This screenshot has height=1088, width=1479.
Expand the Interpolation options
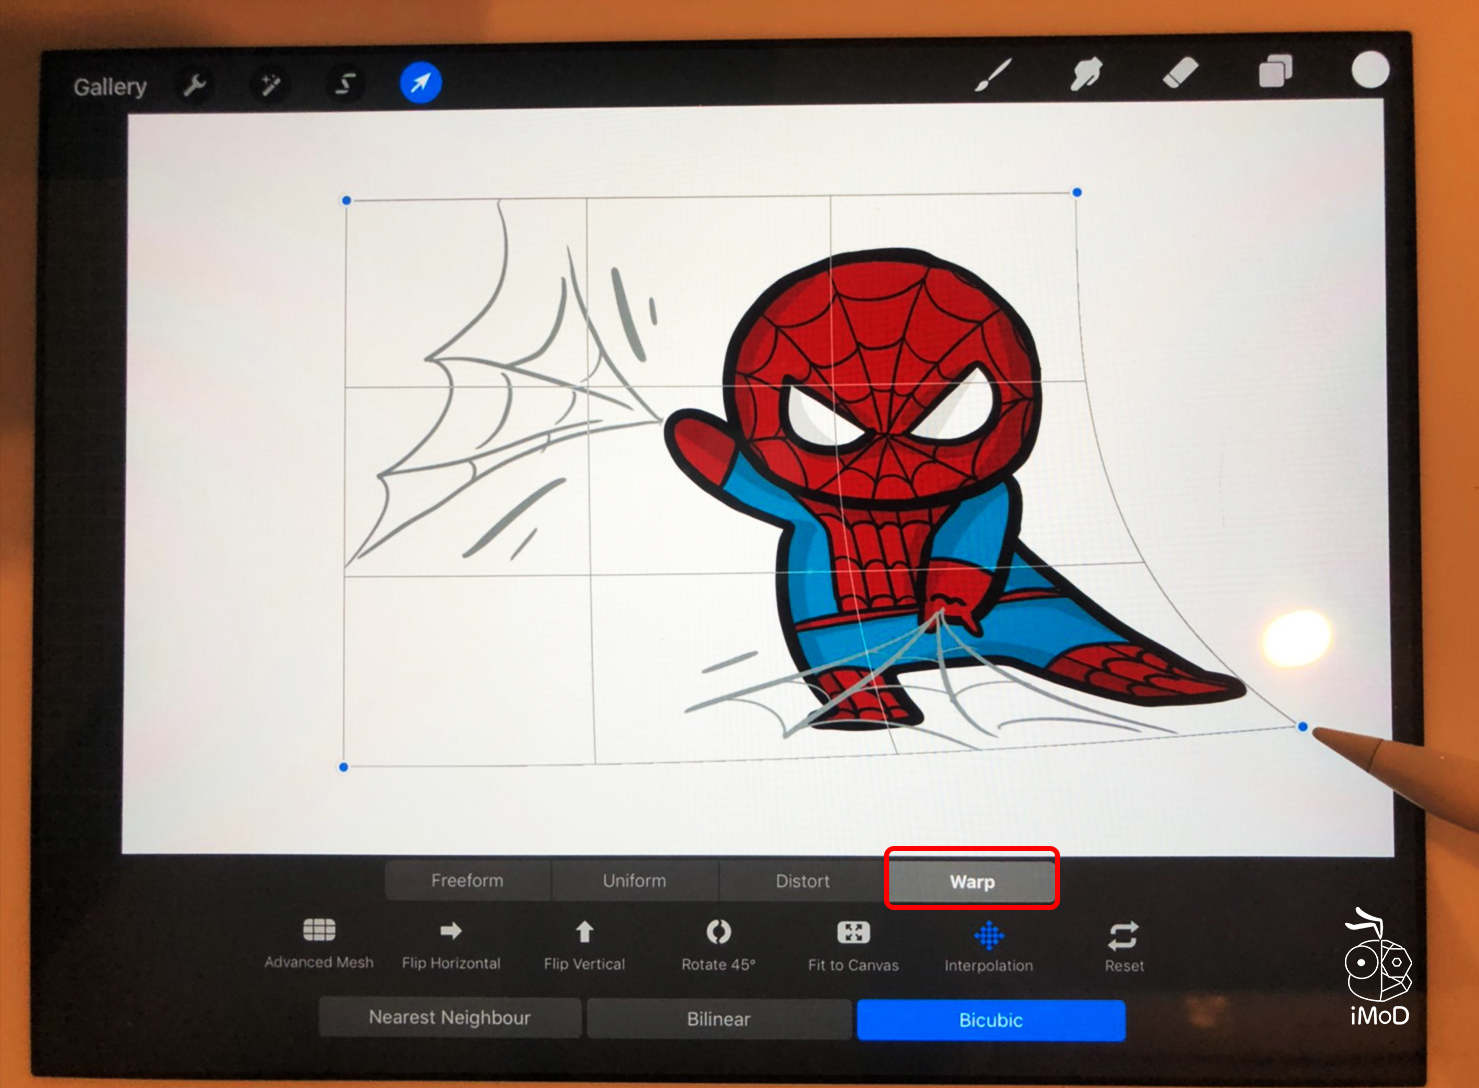[988, 947]
